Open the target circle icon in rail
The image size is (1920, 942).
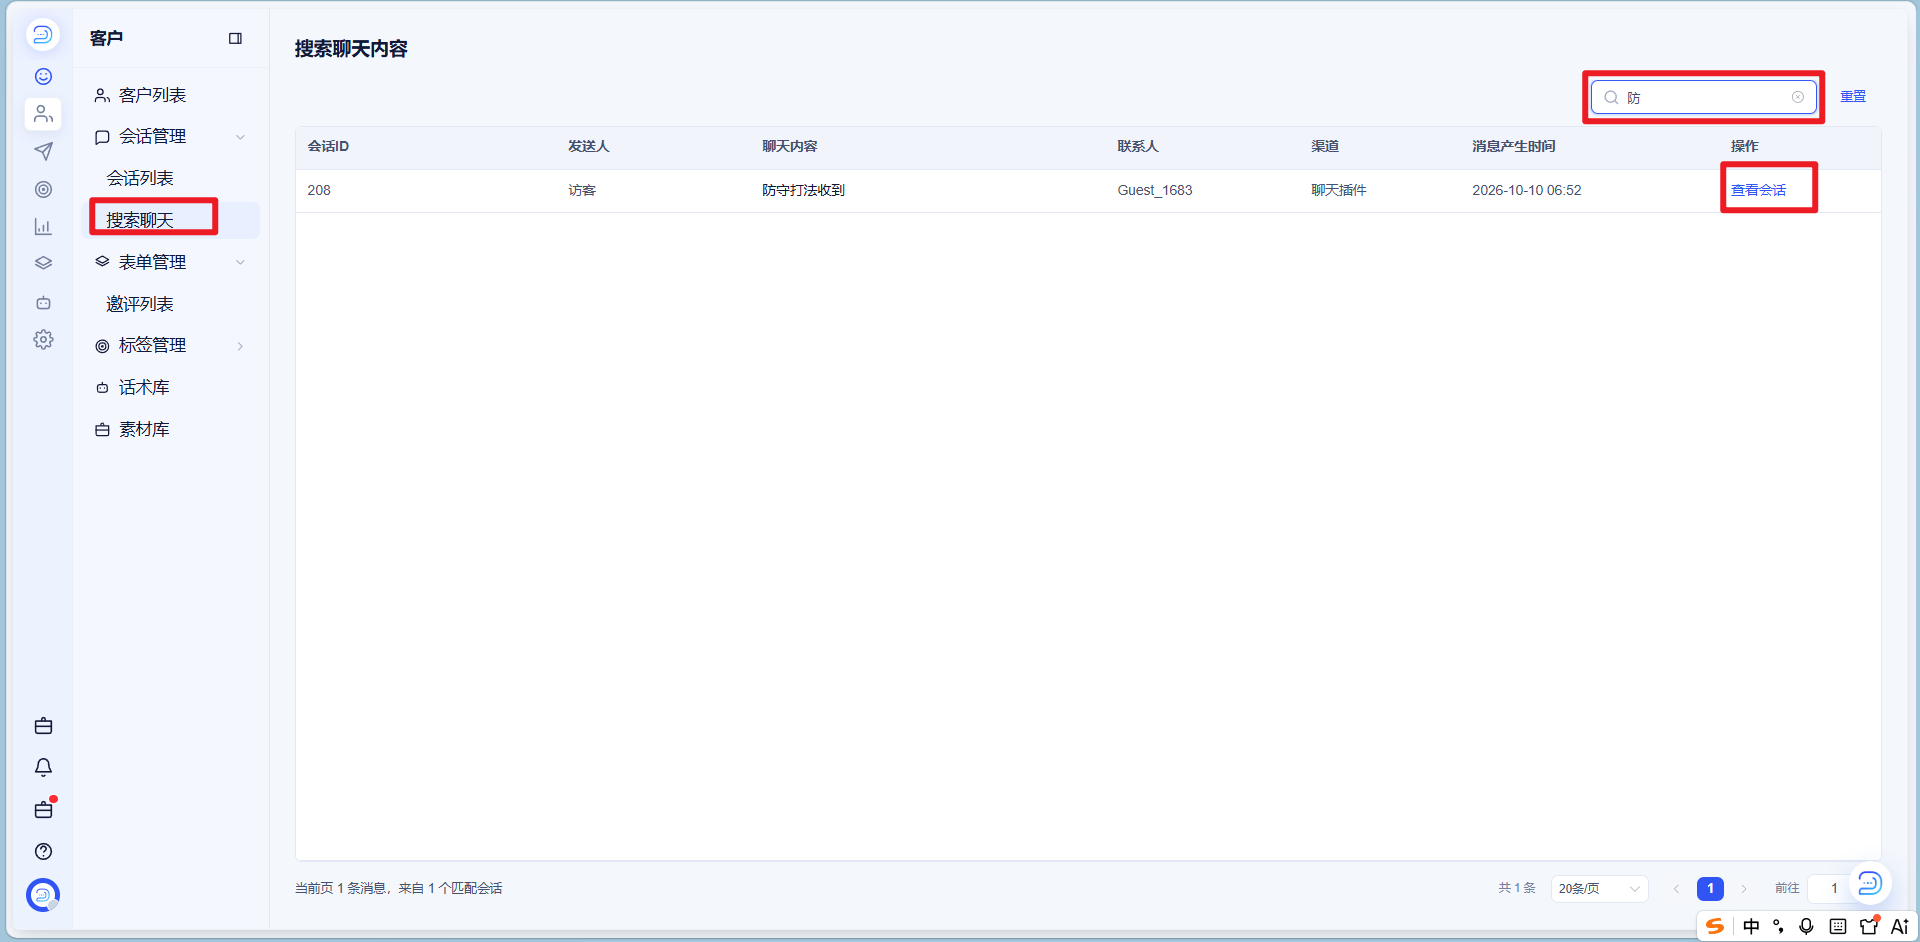tap(43, 189)
